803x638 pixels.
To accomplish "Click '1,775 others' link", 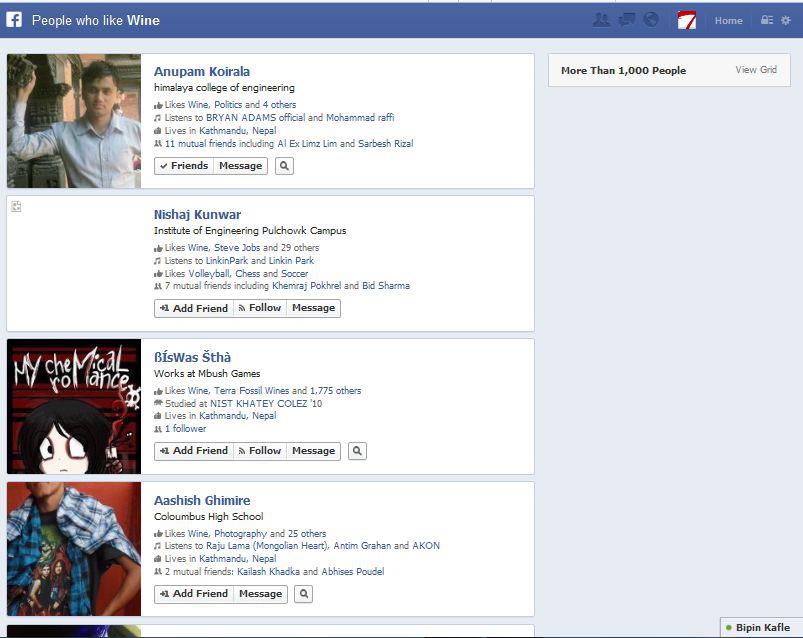I will [x=335, y=391].
